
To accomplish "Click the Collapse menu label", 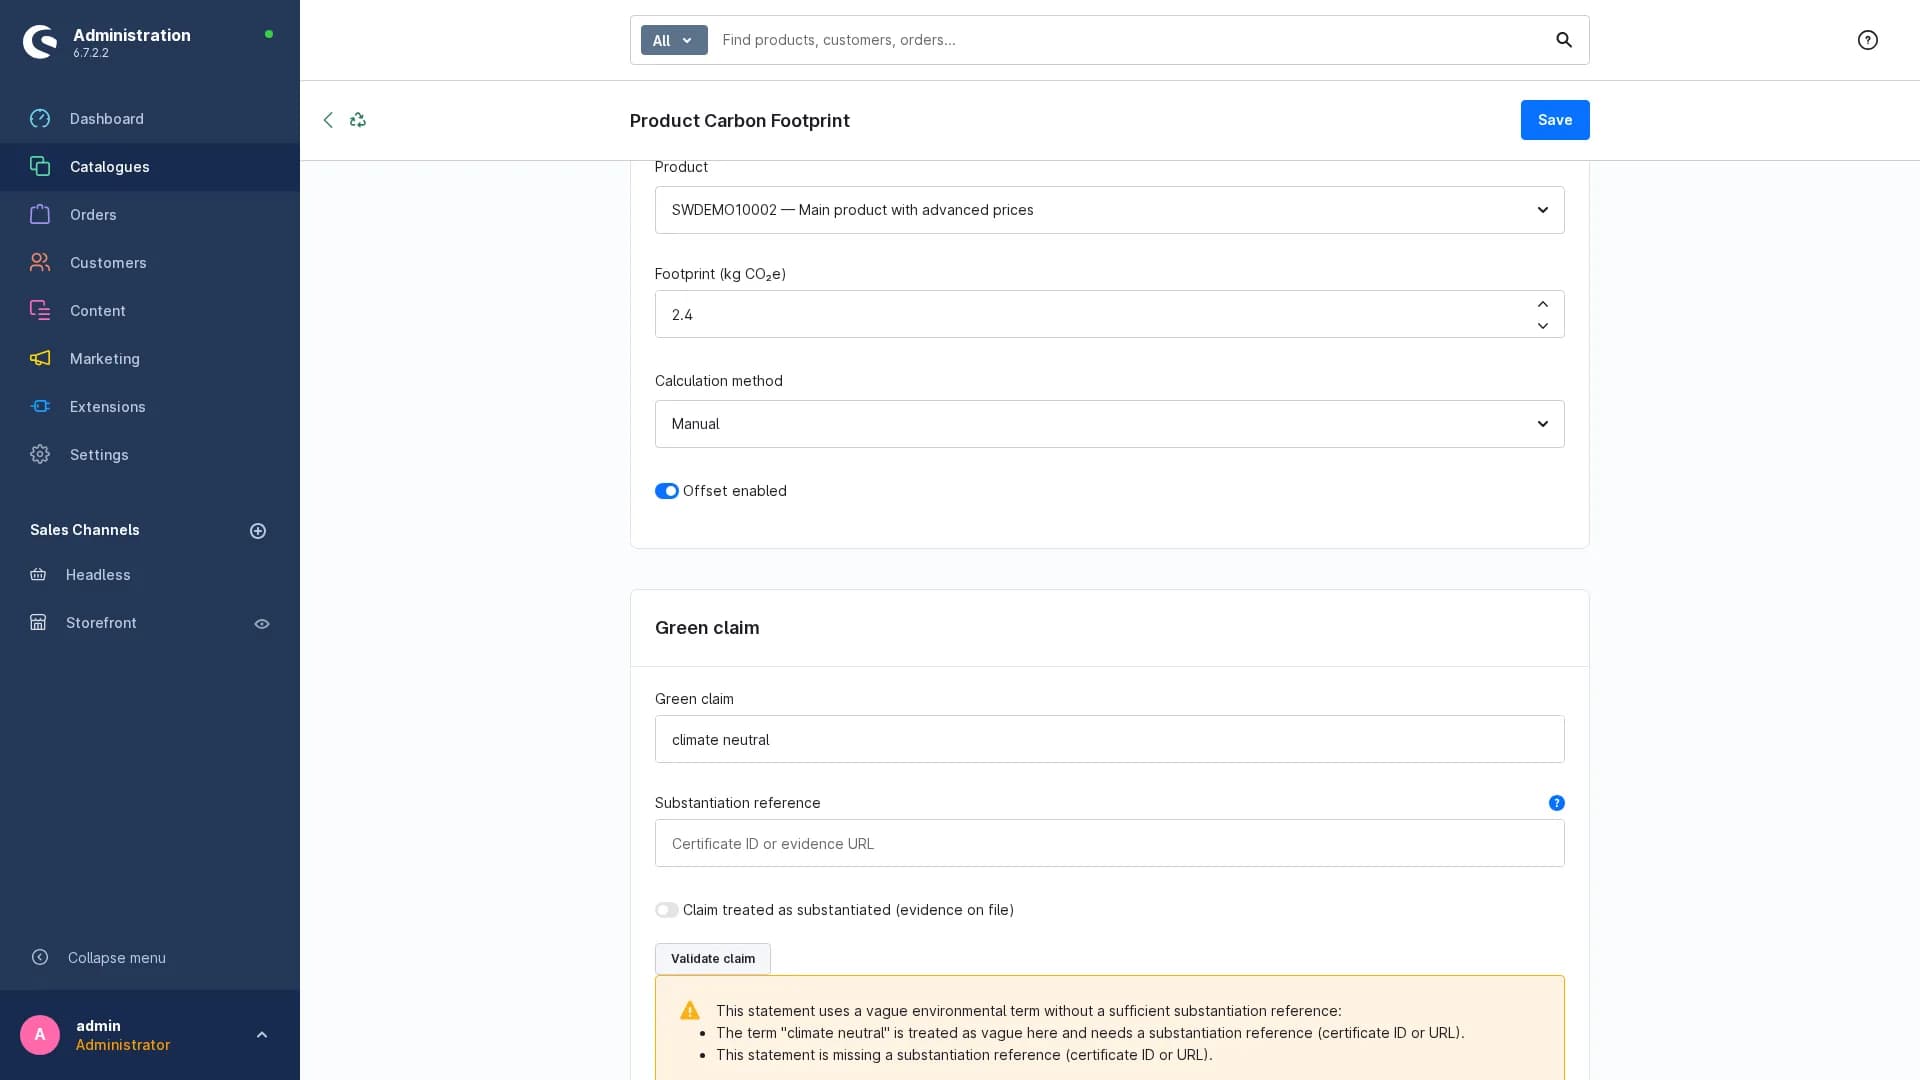I will [117, 958].
